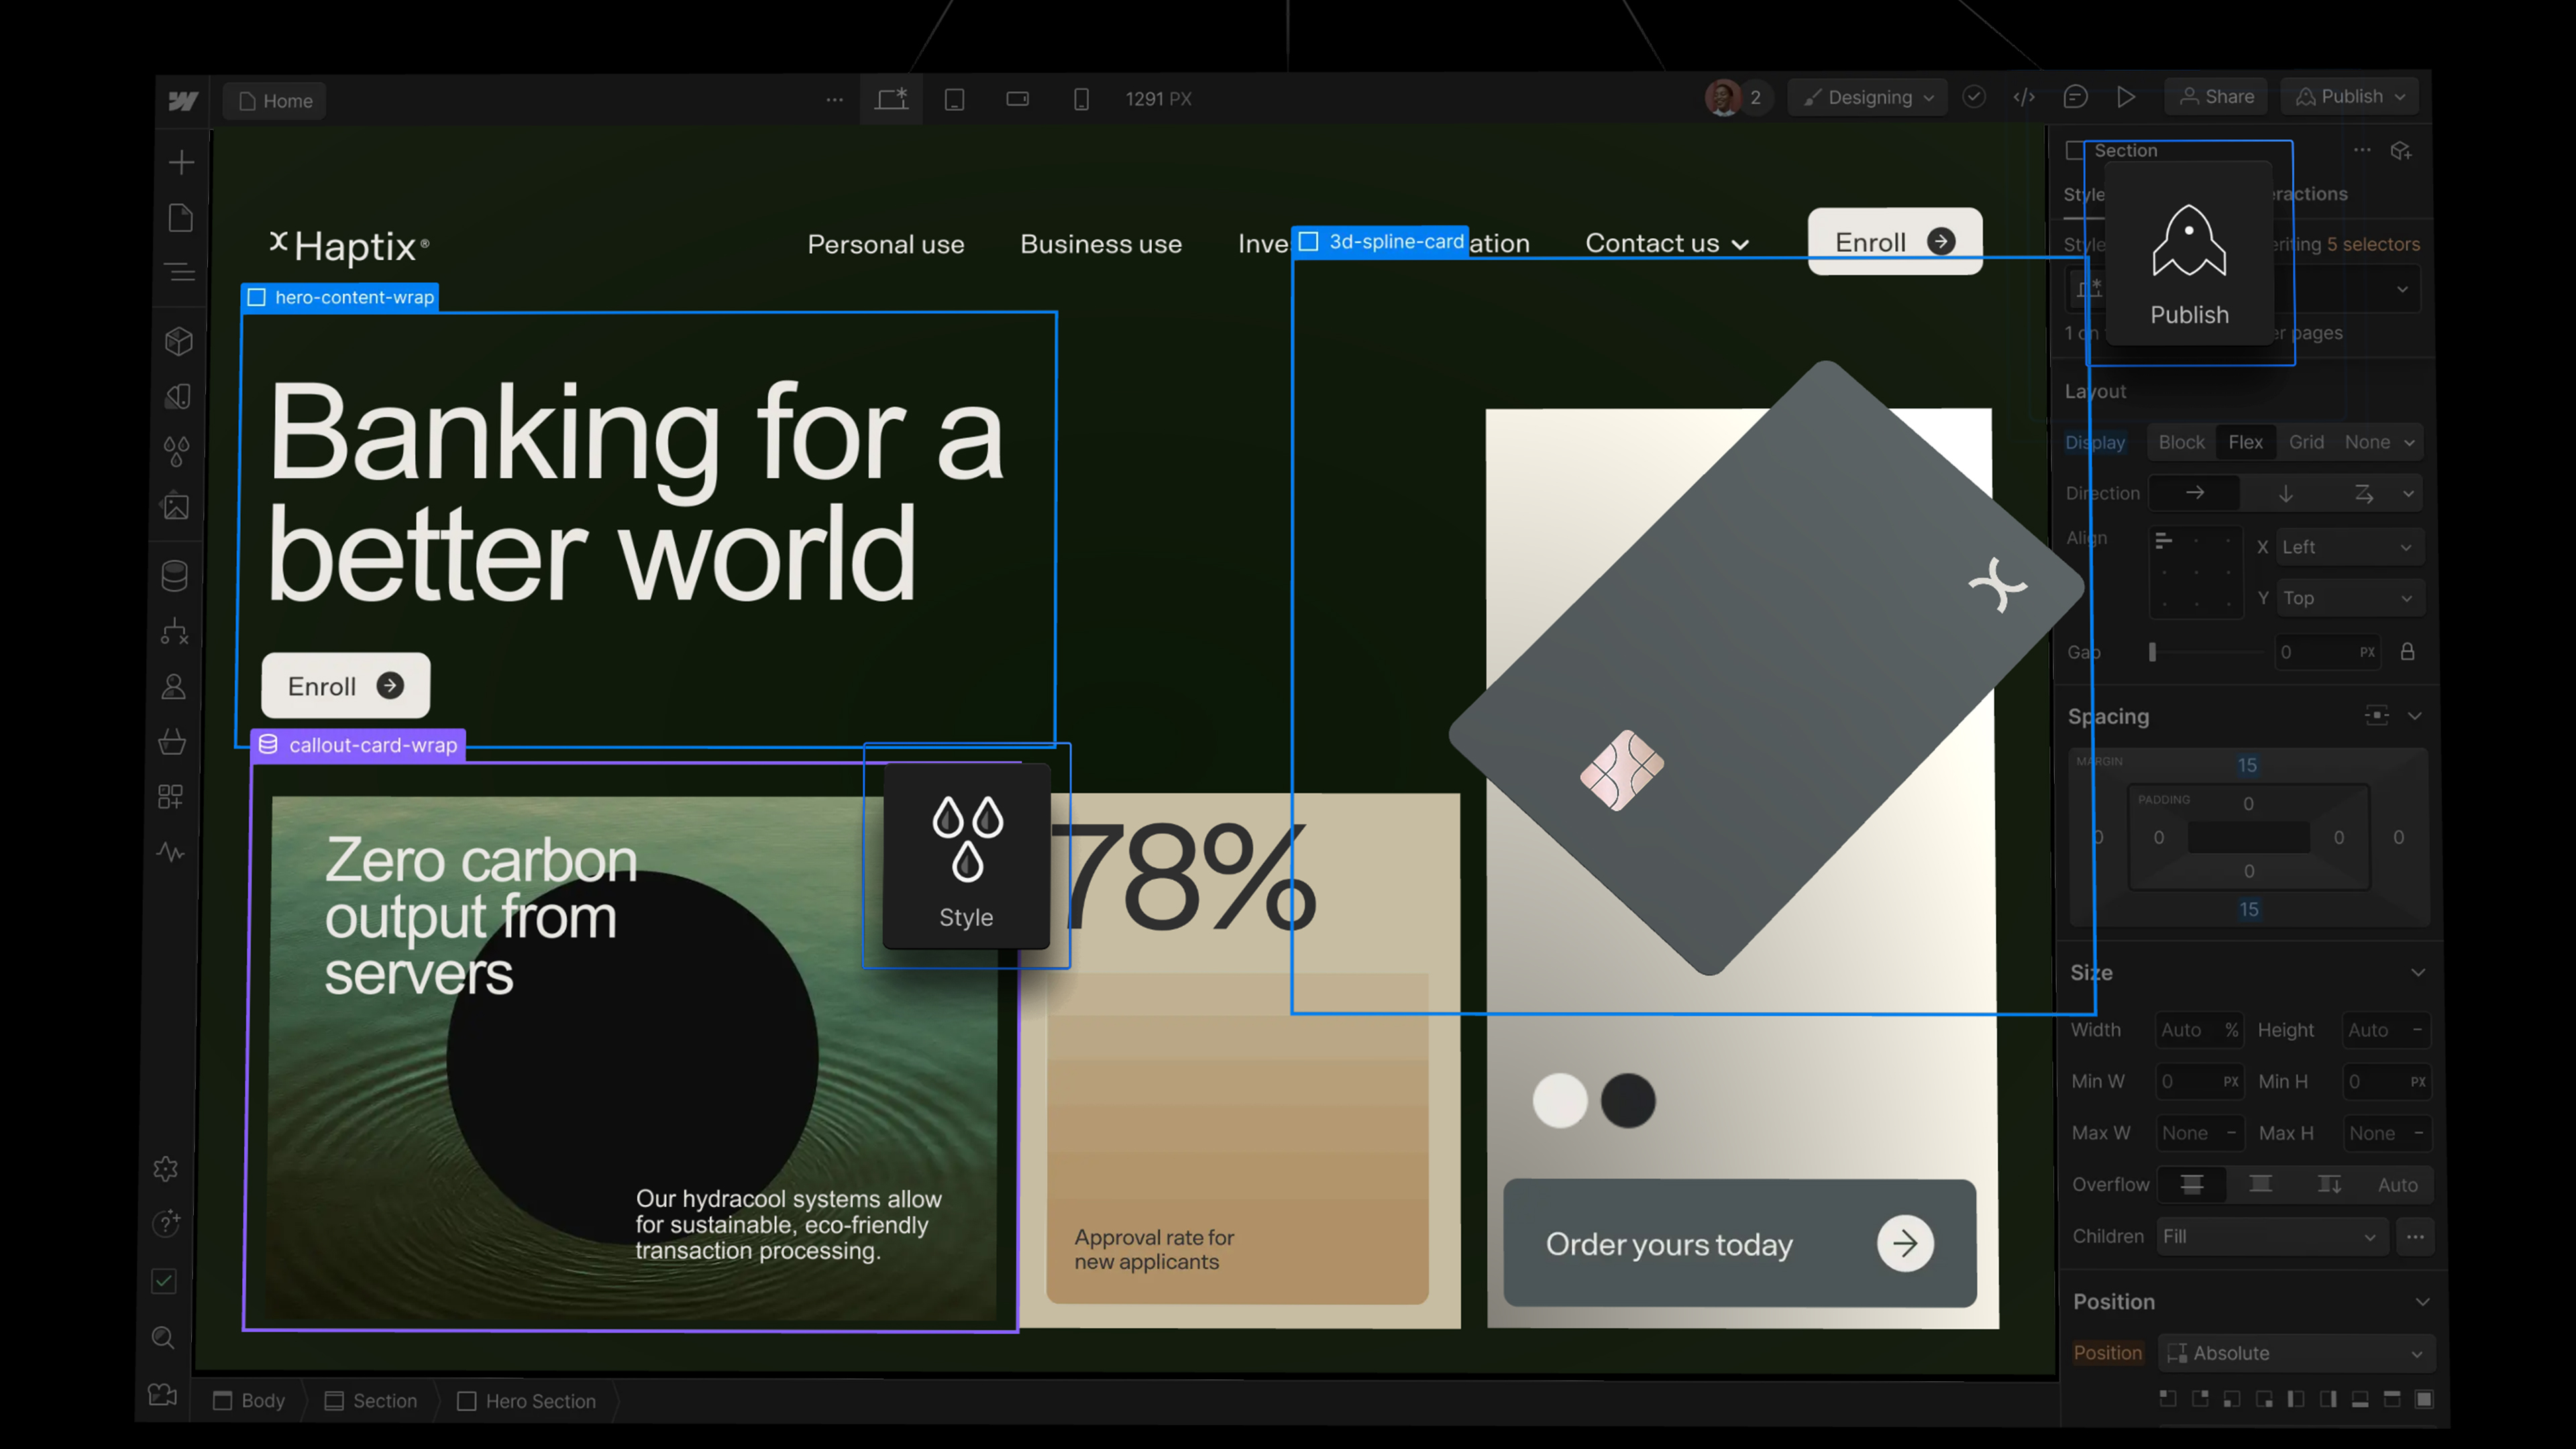This screenshot has height=1449, width=2576.
Task: Click the Share button
Action: pyautogui.click(x=2216, y=96)
